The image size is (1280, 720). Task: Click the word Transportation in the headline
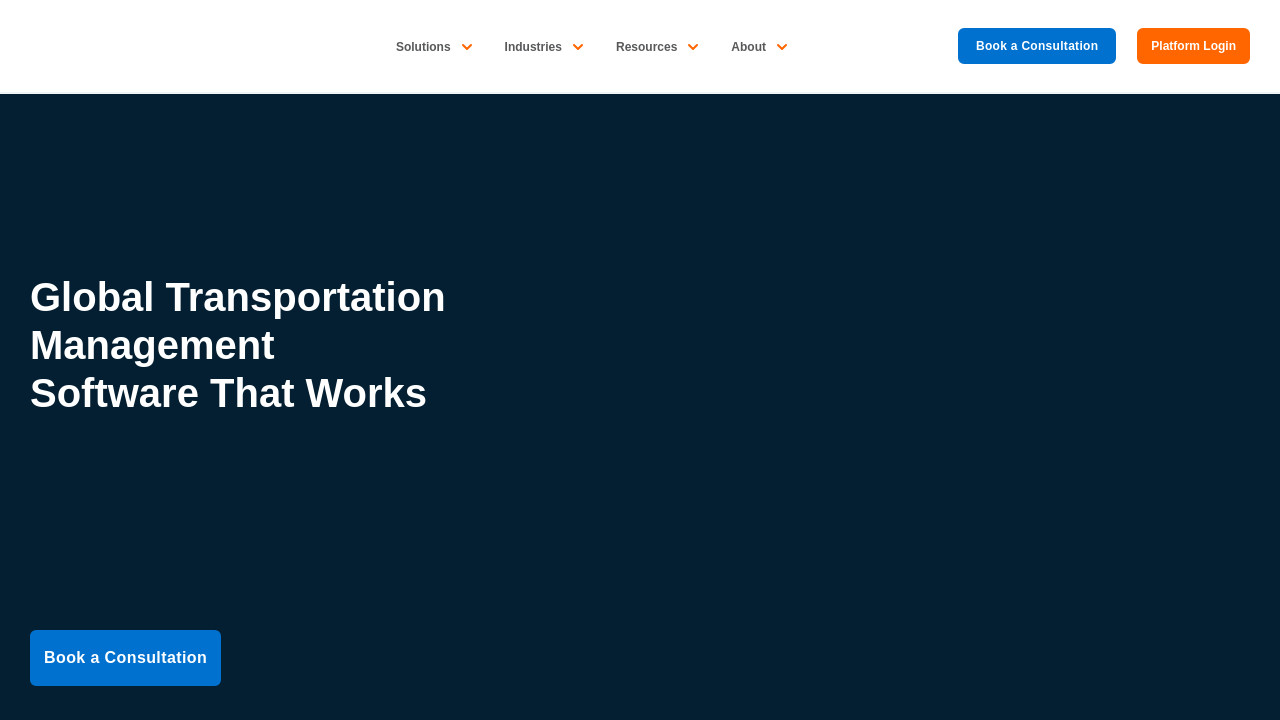click(305, 297)
